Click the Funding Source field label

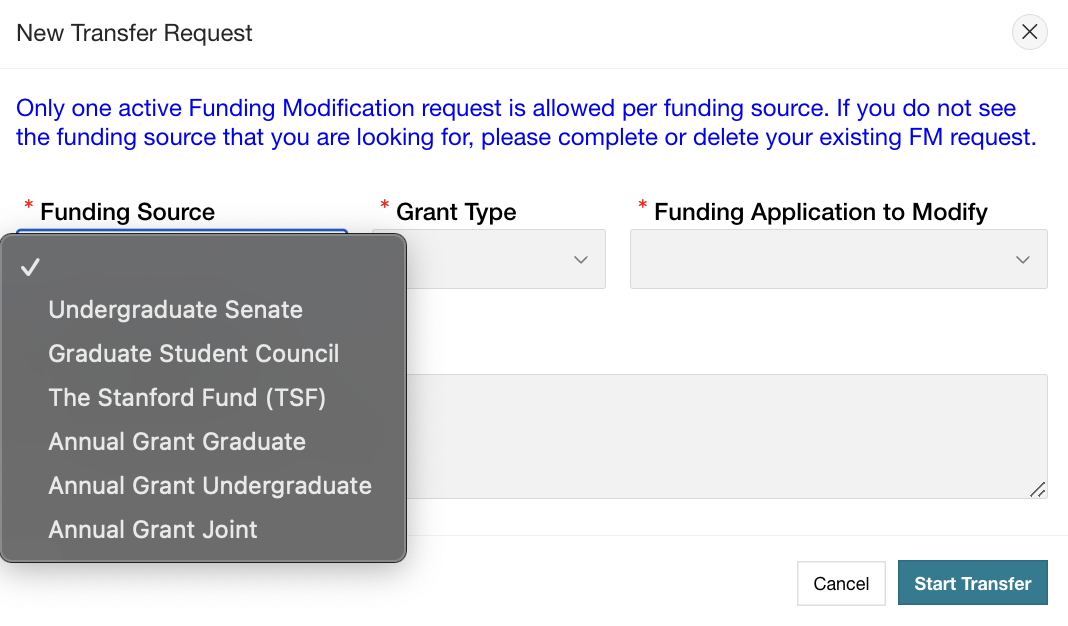tap(127, 212)
